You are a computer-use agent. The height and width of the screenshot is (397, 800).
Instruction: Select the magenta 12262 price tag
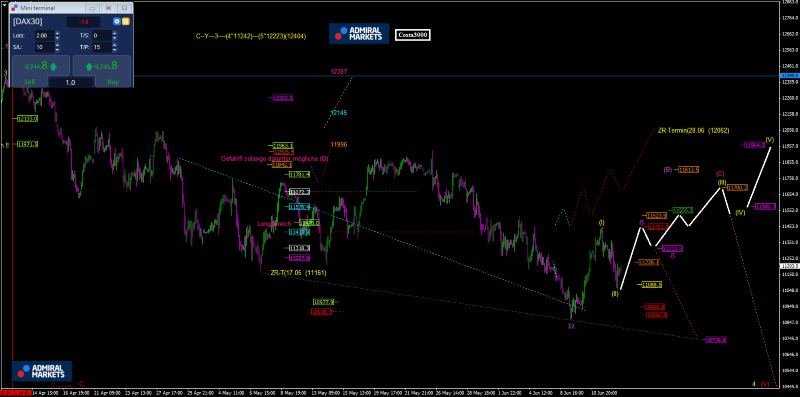(283, 97)
